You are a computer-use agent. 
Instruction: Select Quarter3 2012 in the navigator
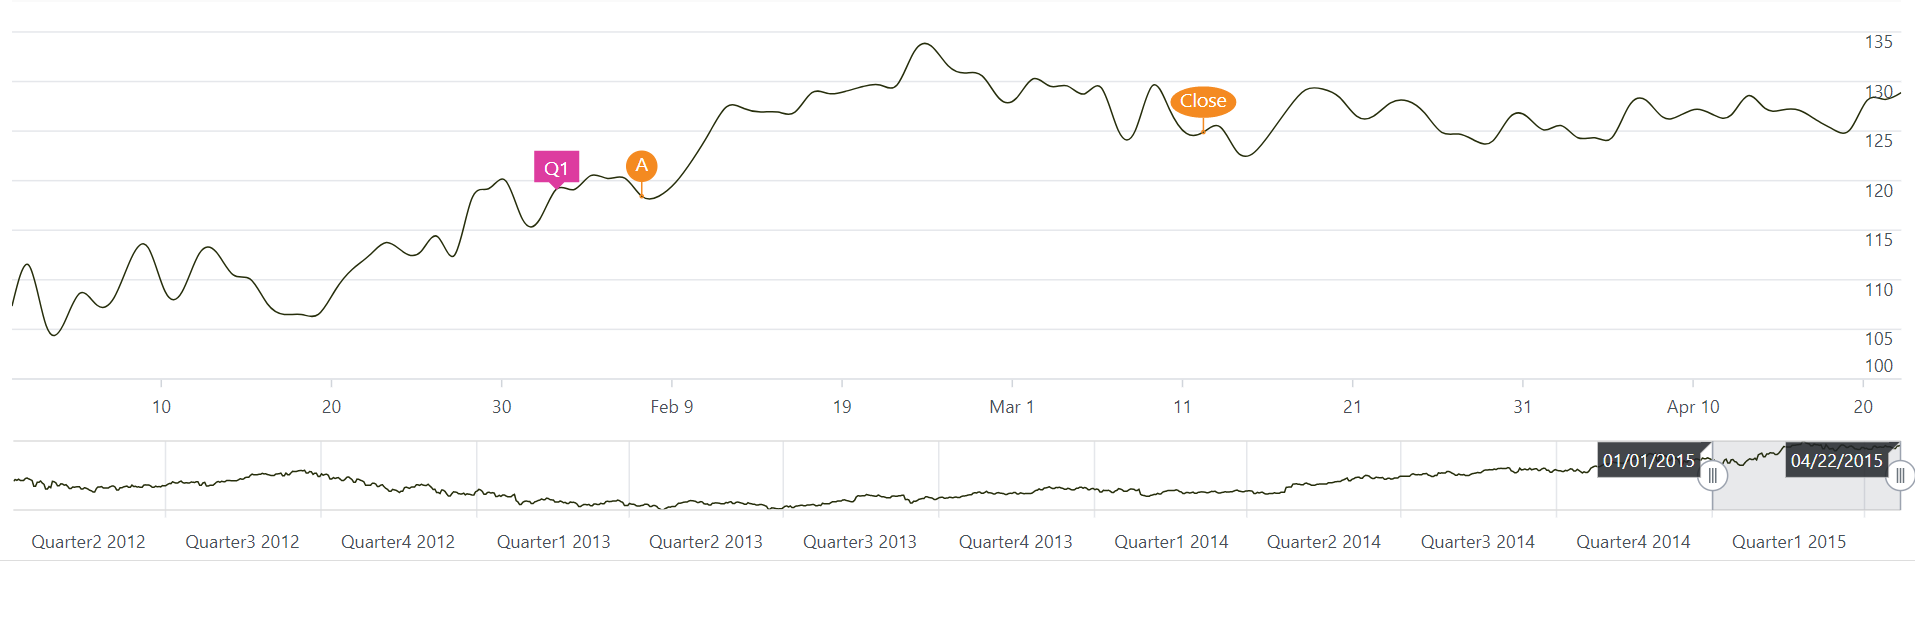click(x=242, y=542)
